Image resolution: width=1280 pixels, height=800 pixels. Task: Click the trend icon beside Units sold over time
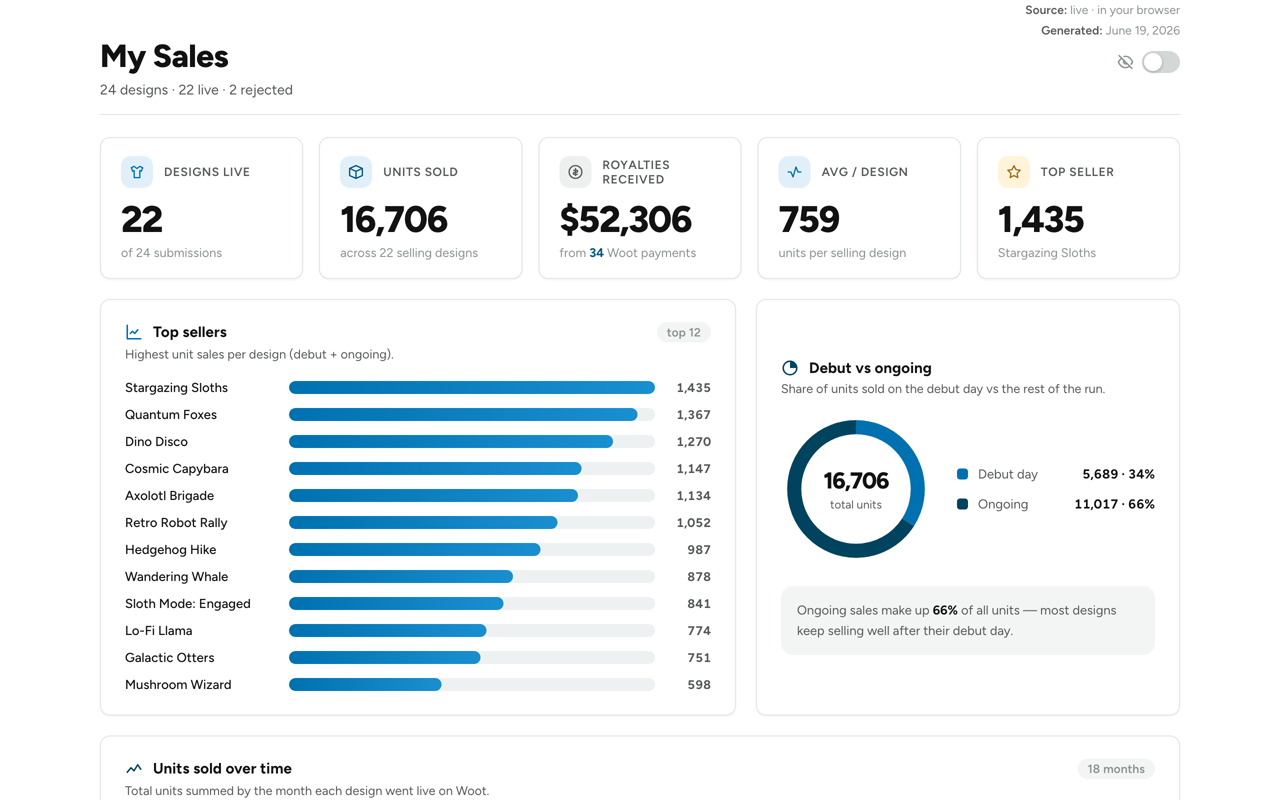coord(134,769)
